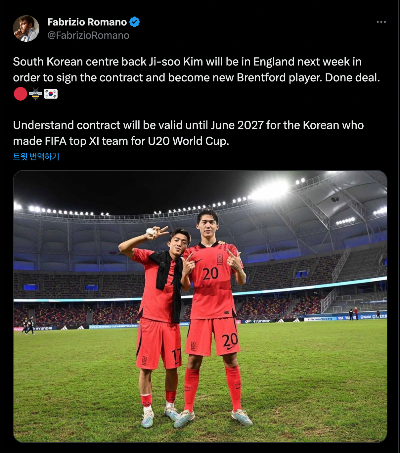
Task: Click the bright stadium floodlight in photo
Action: coord(272,189)
